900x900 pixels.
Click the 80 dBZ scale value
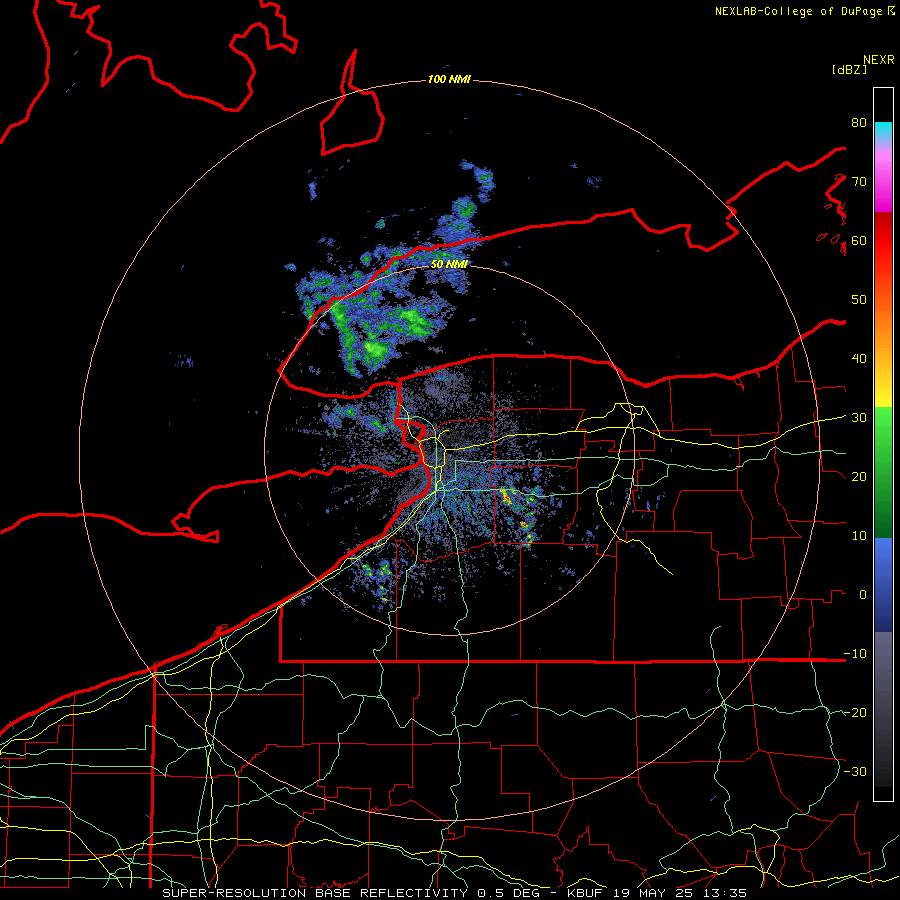[x=859, y=123]
